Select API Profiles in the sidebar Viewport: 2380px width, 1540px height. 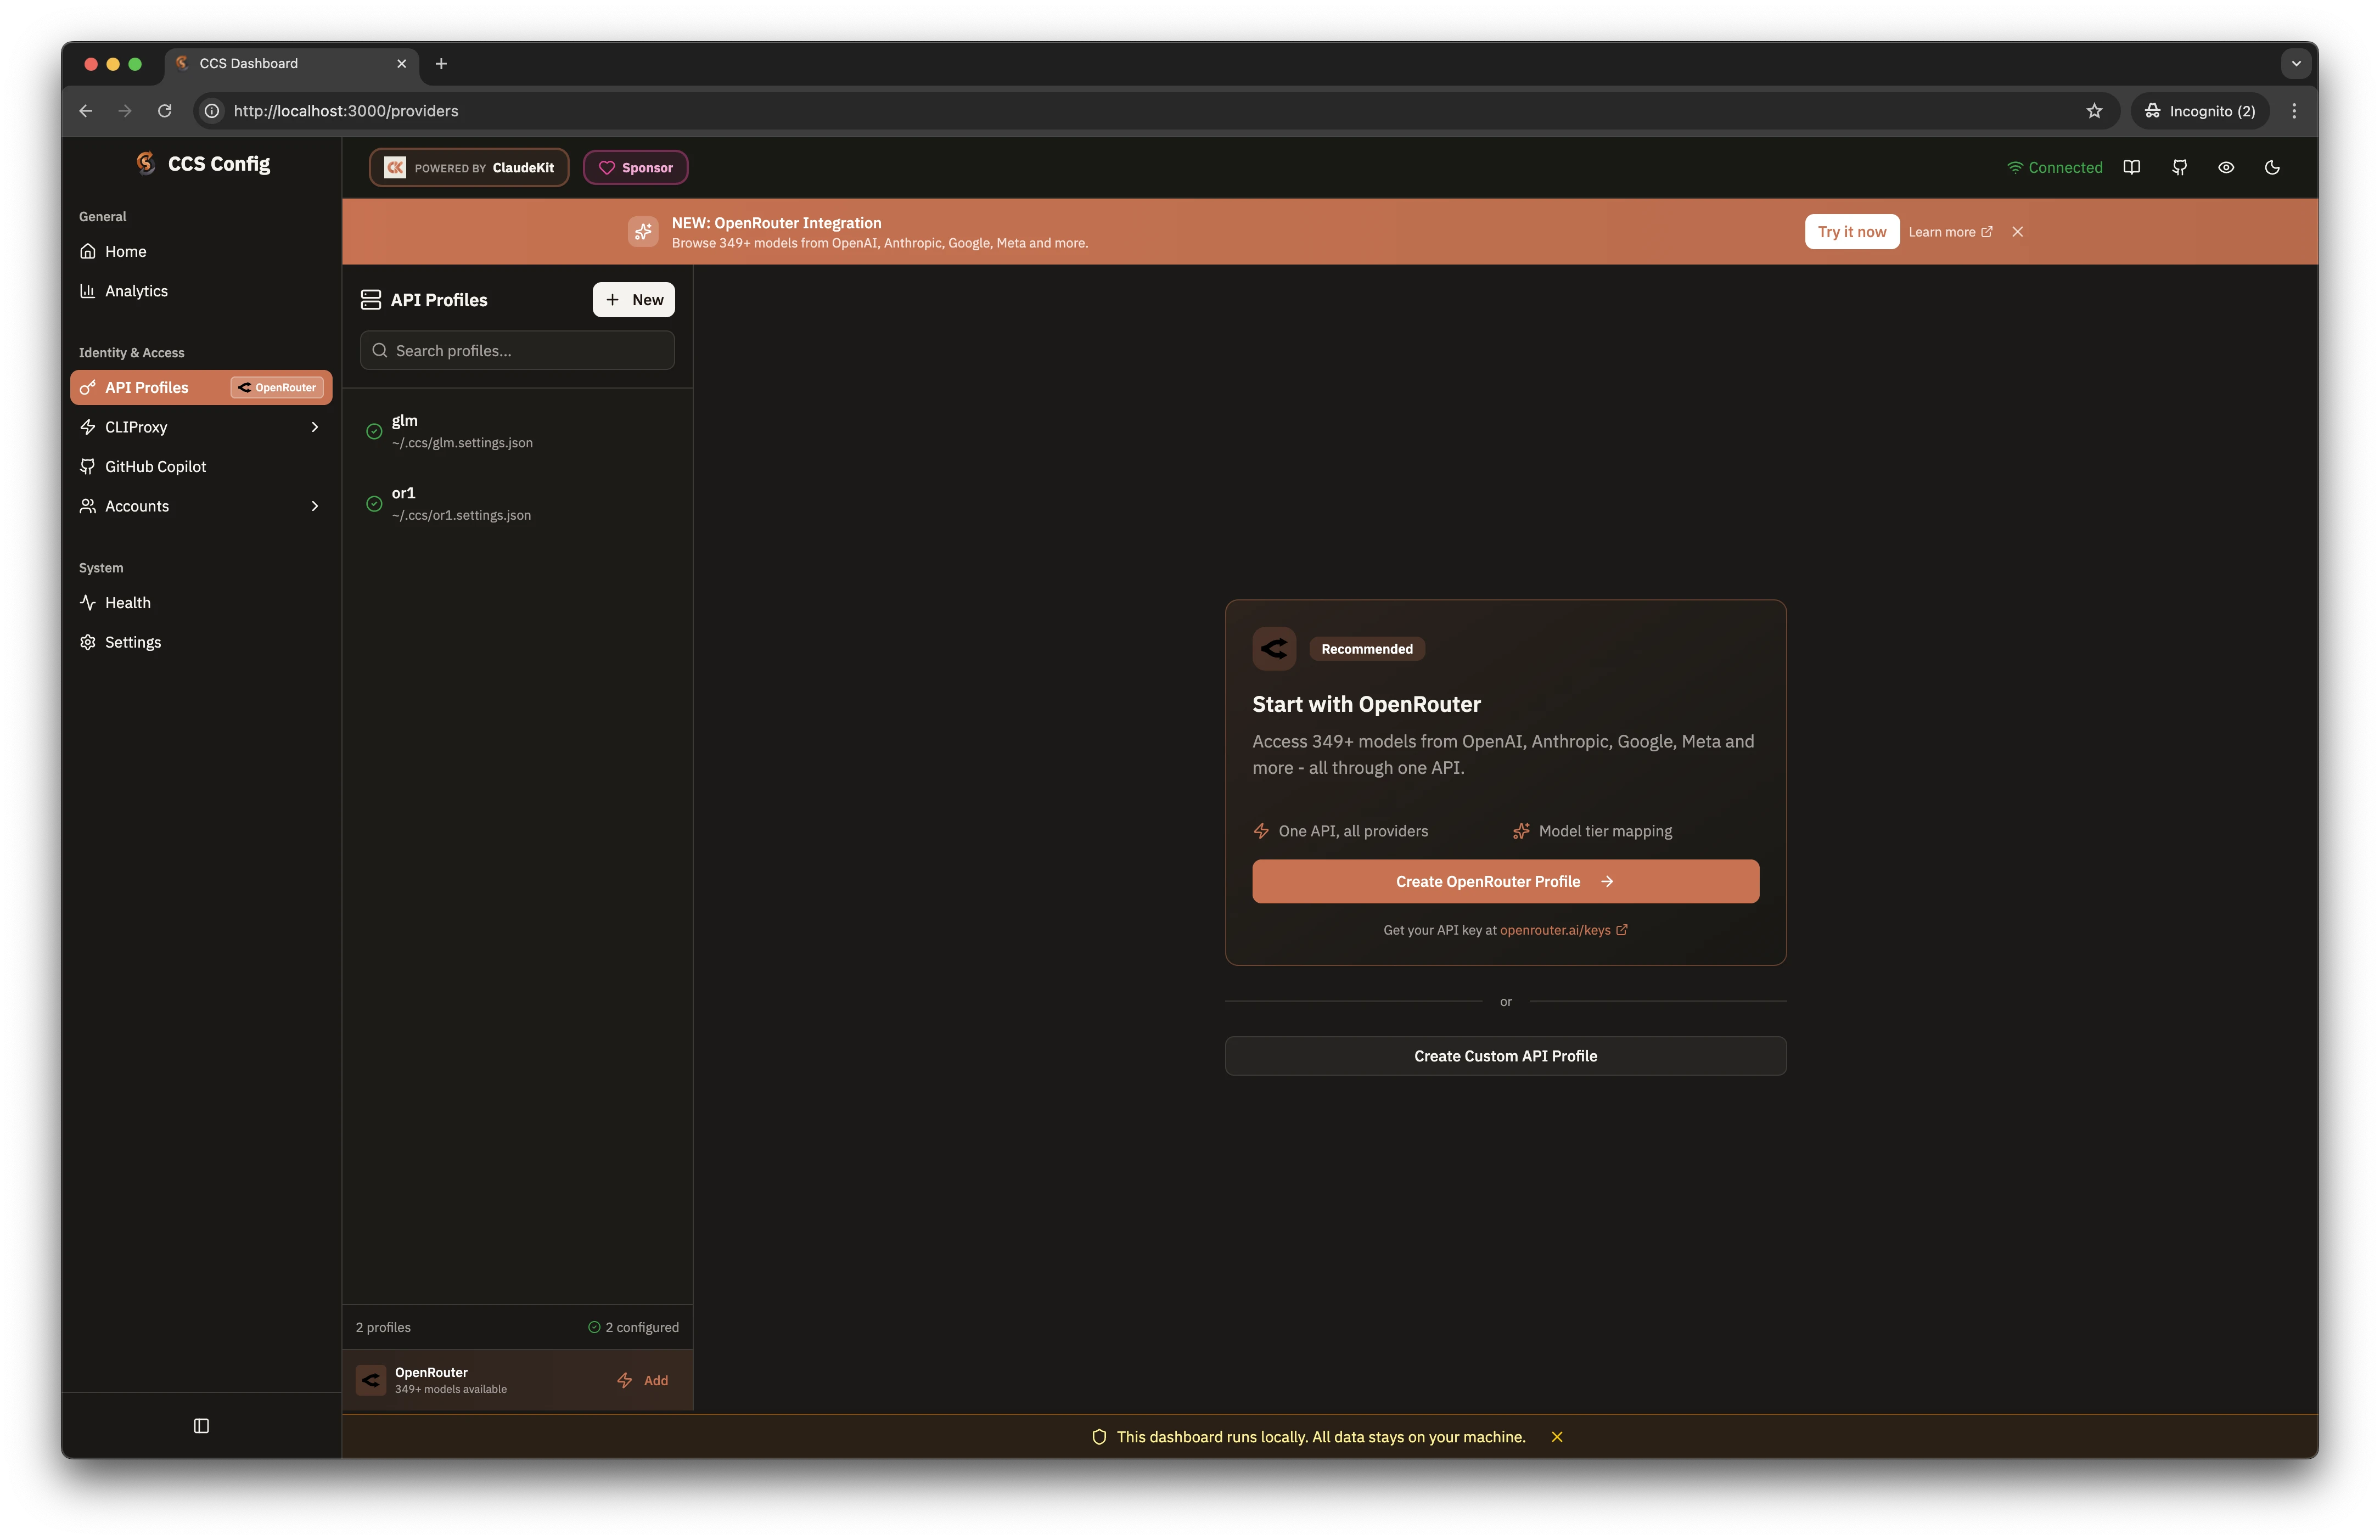(147, 387)
